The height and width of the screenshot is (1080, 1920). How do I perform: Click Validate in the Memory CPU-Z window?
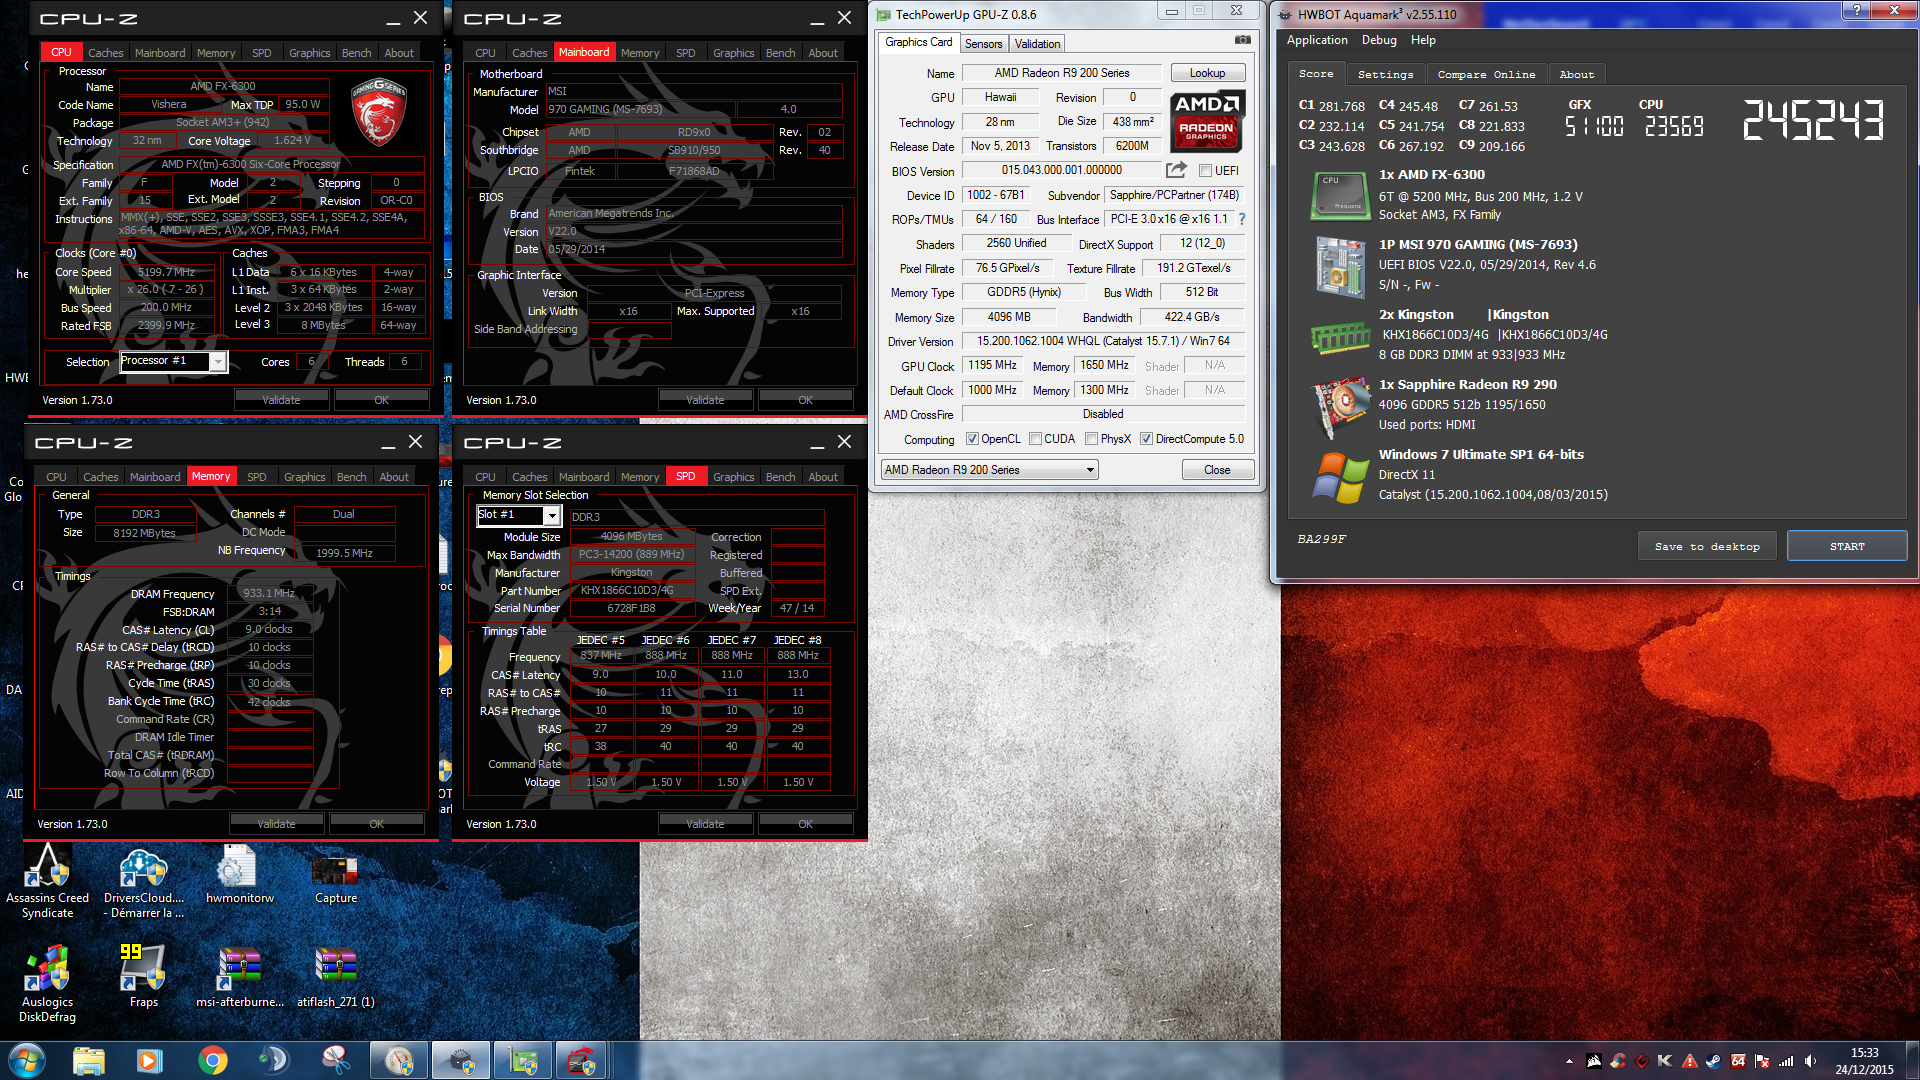pyautogui.click(x=276, y=824)
